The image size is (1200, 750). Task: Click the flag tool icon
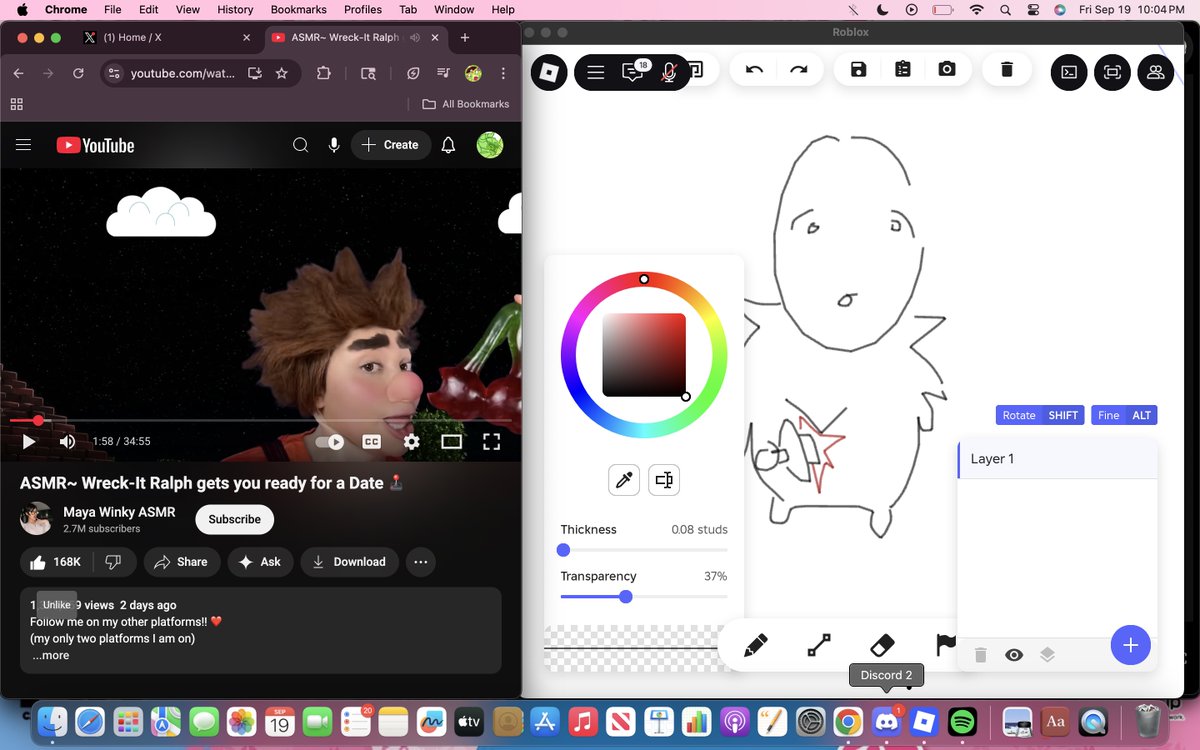pos(945,646)
